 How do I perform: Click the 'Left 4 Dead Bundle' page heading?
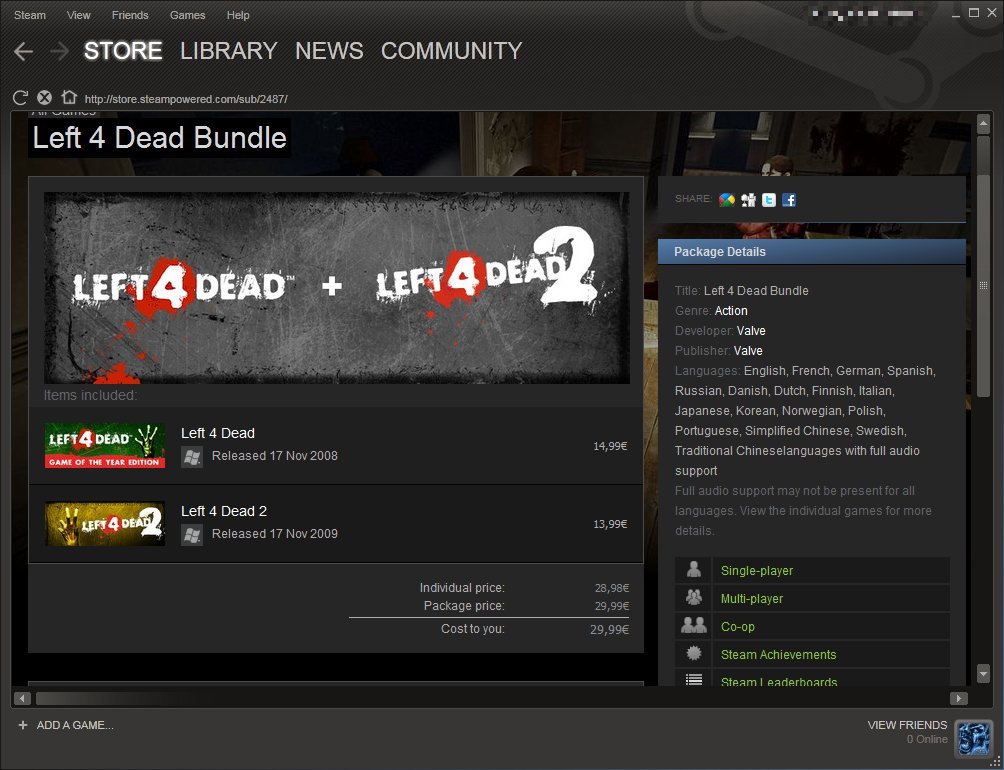(x=159, y=138)
